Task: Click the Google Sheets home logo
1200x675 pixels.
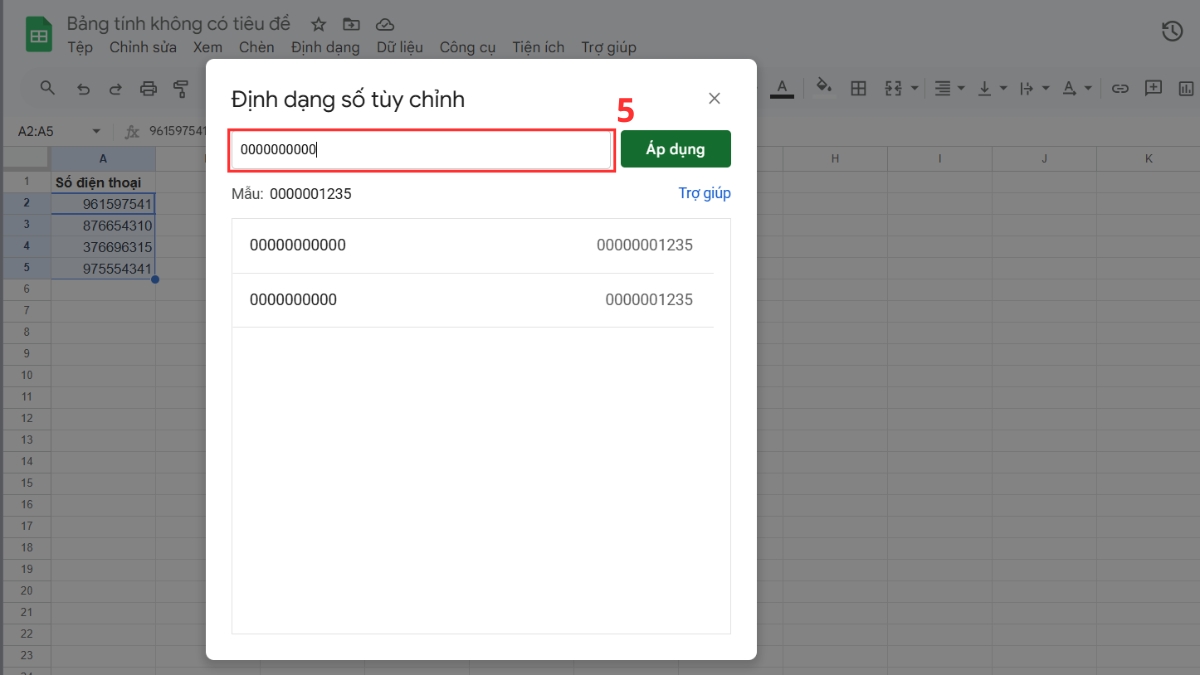Action: click(x=39, y=35)
